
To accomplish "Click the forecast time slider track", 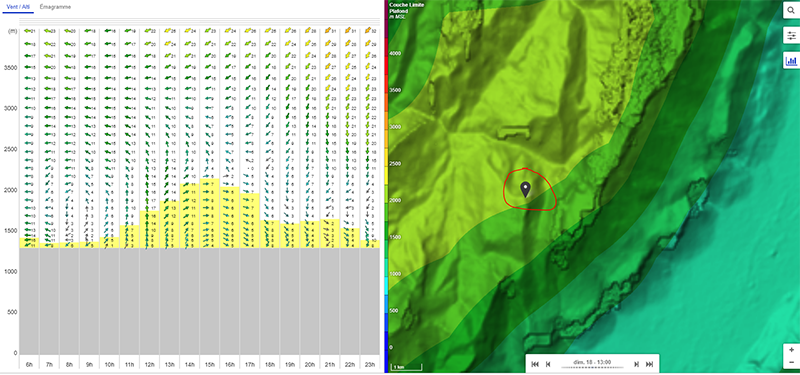I will pyautogui.click(x=592, y=368).
